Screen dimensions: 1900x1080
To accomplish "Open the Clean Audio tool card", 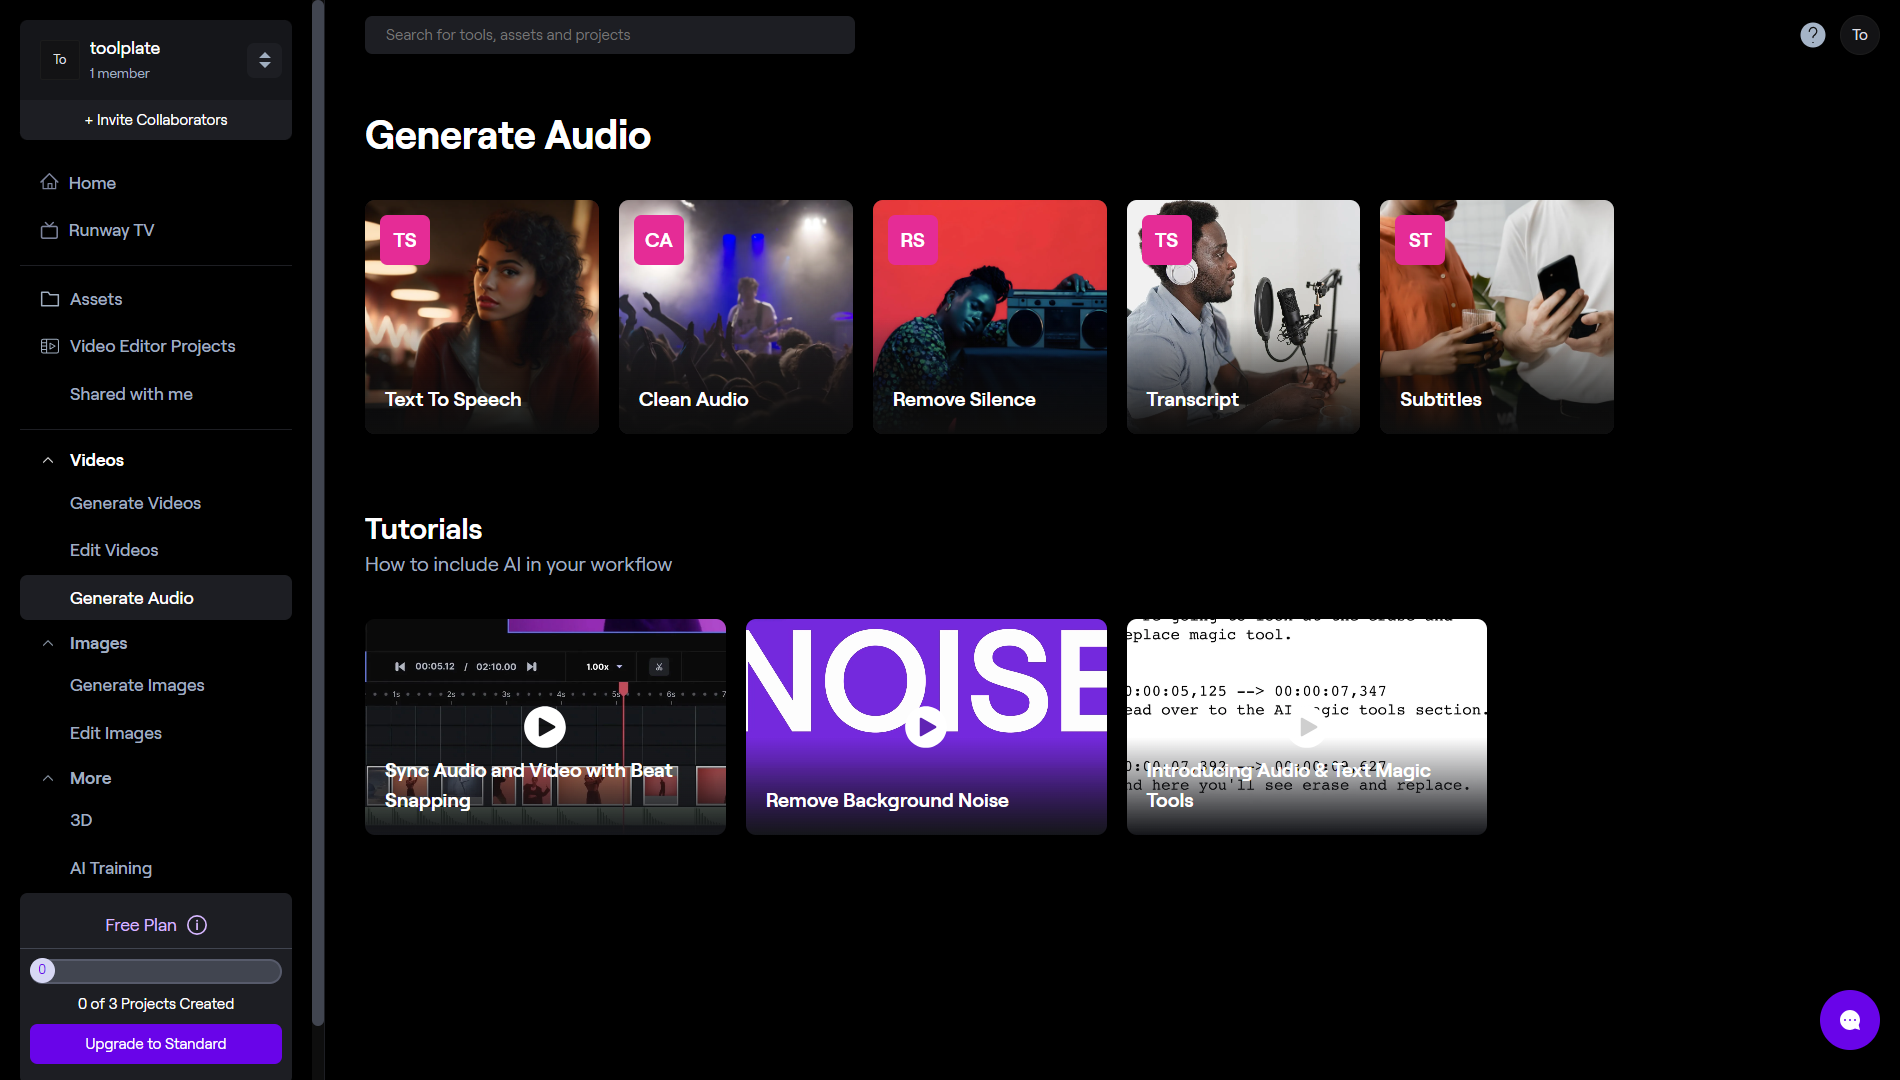I will 736,317.
